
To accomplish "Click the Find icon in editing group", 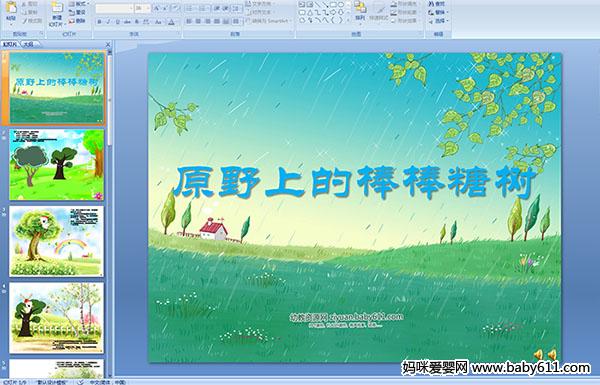I will pyautogui.click(x=438, y=4).
